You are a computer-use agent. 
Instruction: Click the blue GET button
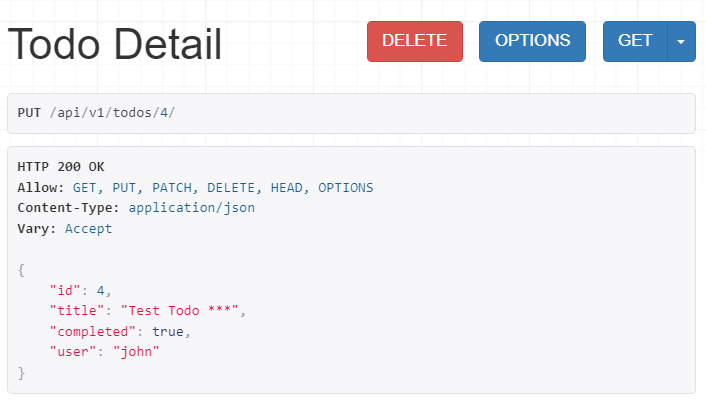click(635, 41)
